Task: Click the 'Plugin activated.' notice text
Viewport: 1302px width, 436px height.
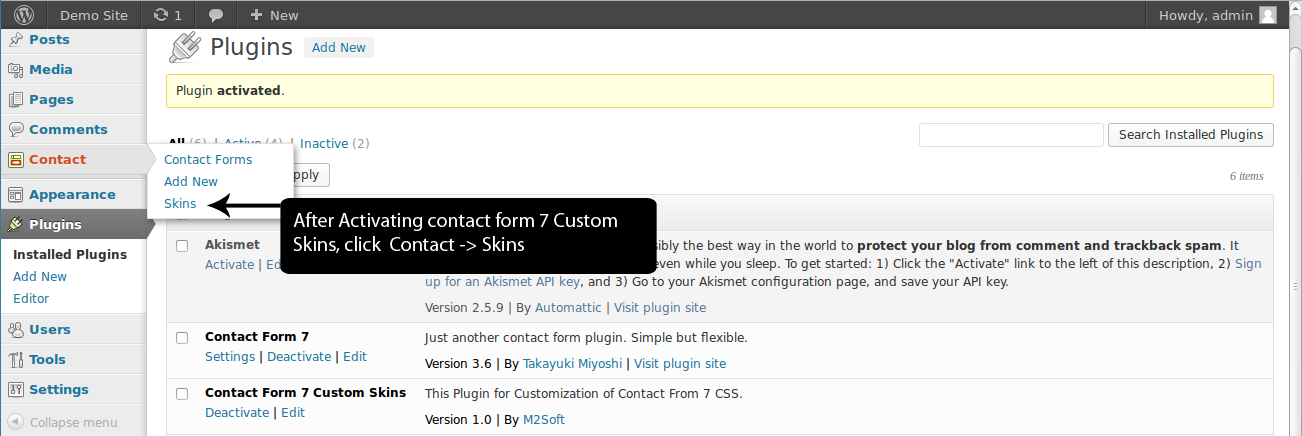Action: pos(230,91)
